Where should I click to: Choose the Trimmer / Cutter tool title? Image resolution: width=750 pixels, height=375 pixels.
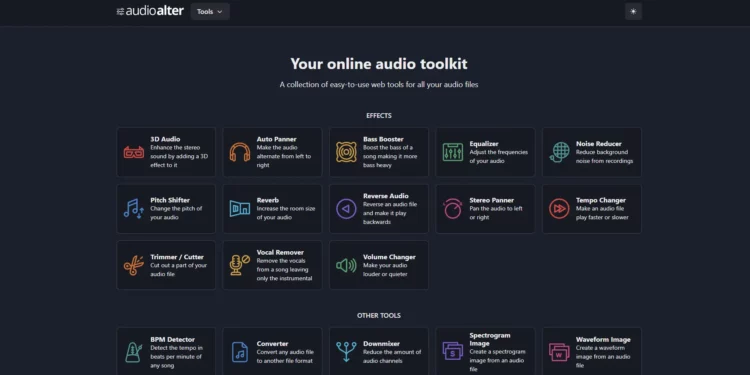(177, 257)
